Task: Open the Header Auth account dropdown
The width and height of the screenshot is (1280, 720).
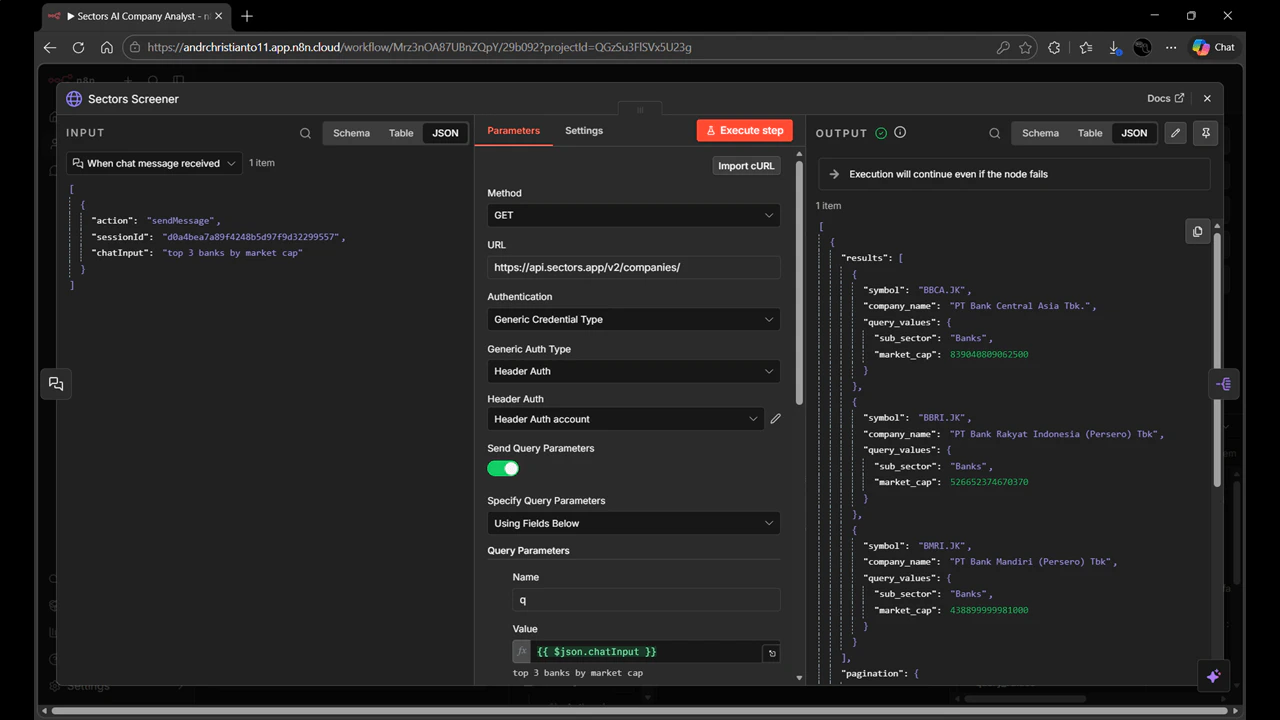Action: coord(626,419)
